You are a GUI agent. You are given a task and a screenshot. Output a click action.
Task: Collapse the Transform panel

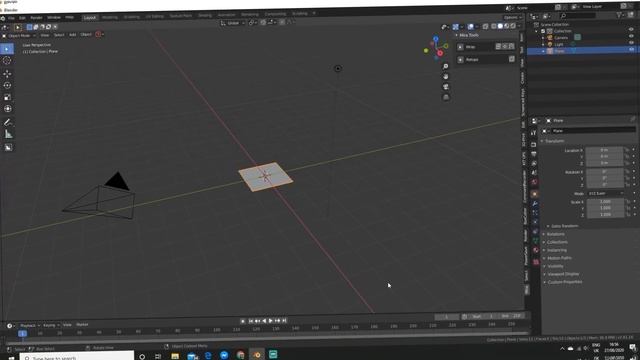tap(555, 141)
